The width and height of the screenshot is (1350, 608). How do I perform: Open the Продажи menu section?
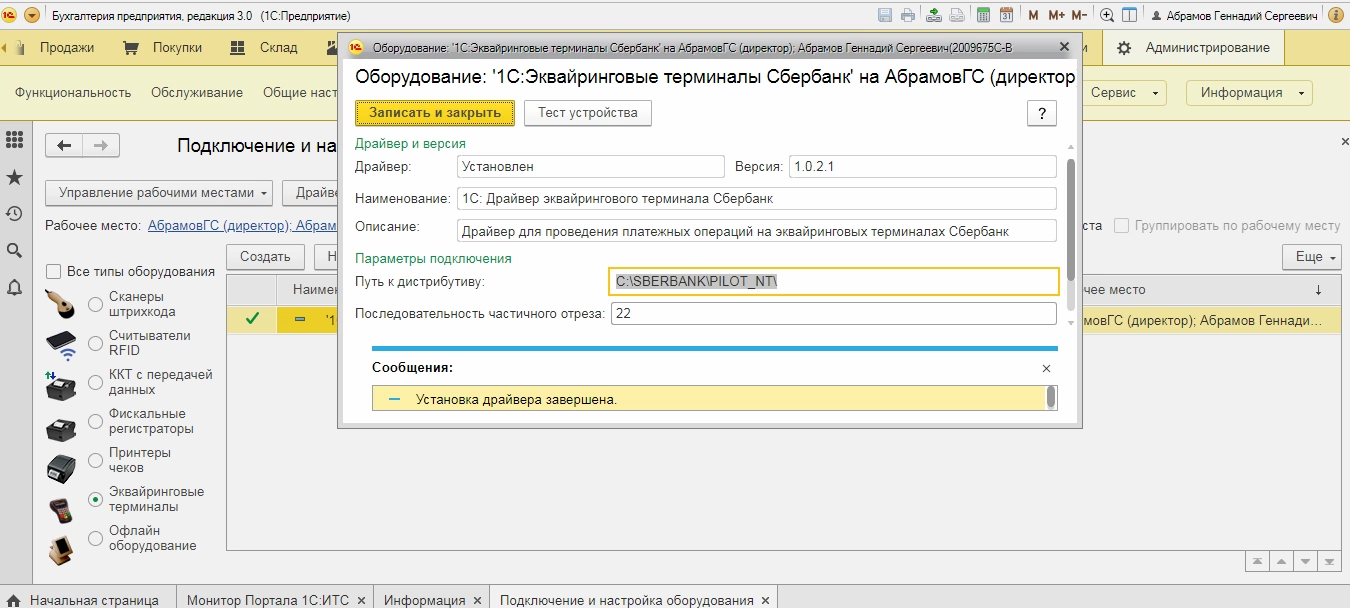tap(67, 47)
